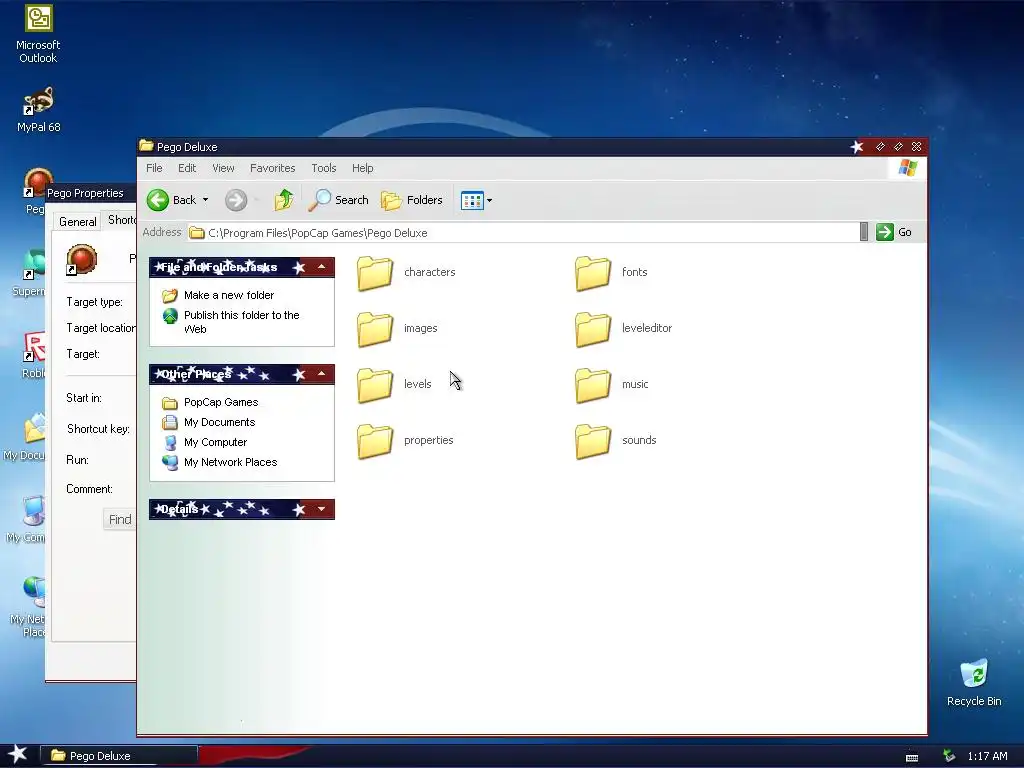Go back with the green Back arrow

click(157, 200)
